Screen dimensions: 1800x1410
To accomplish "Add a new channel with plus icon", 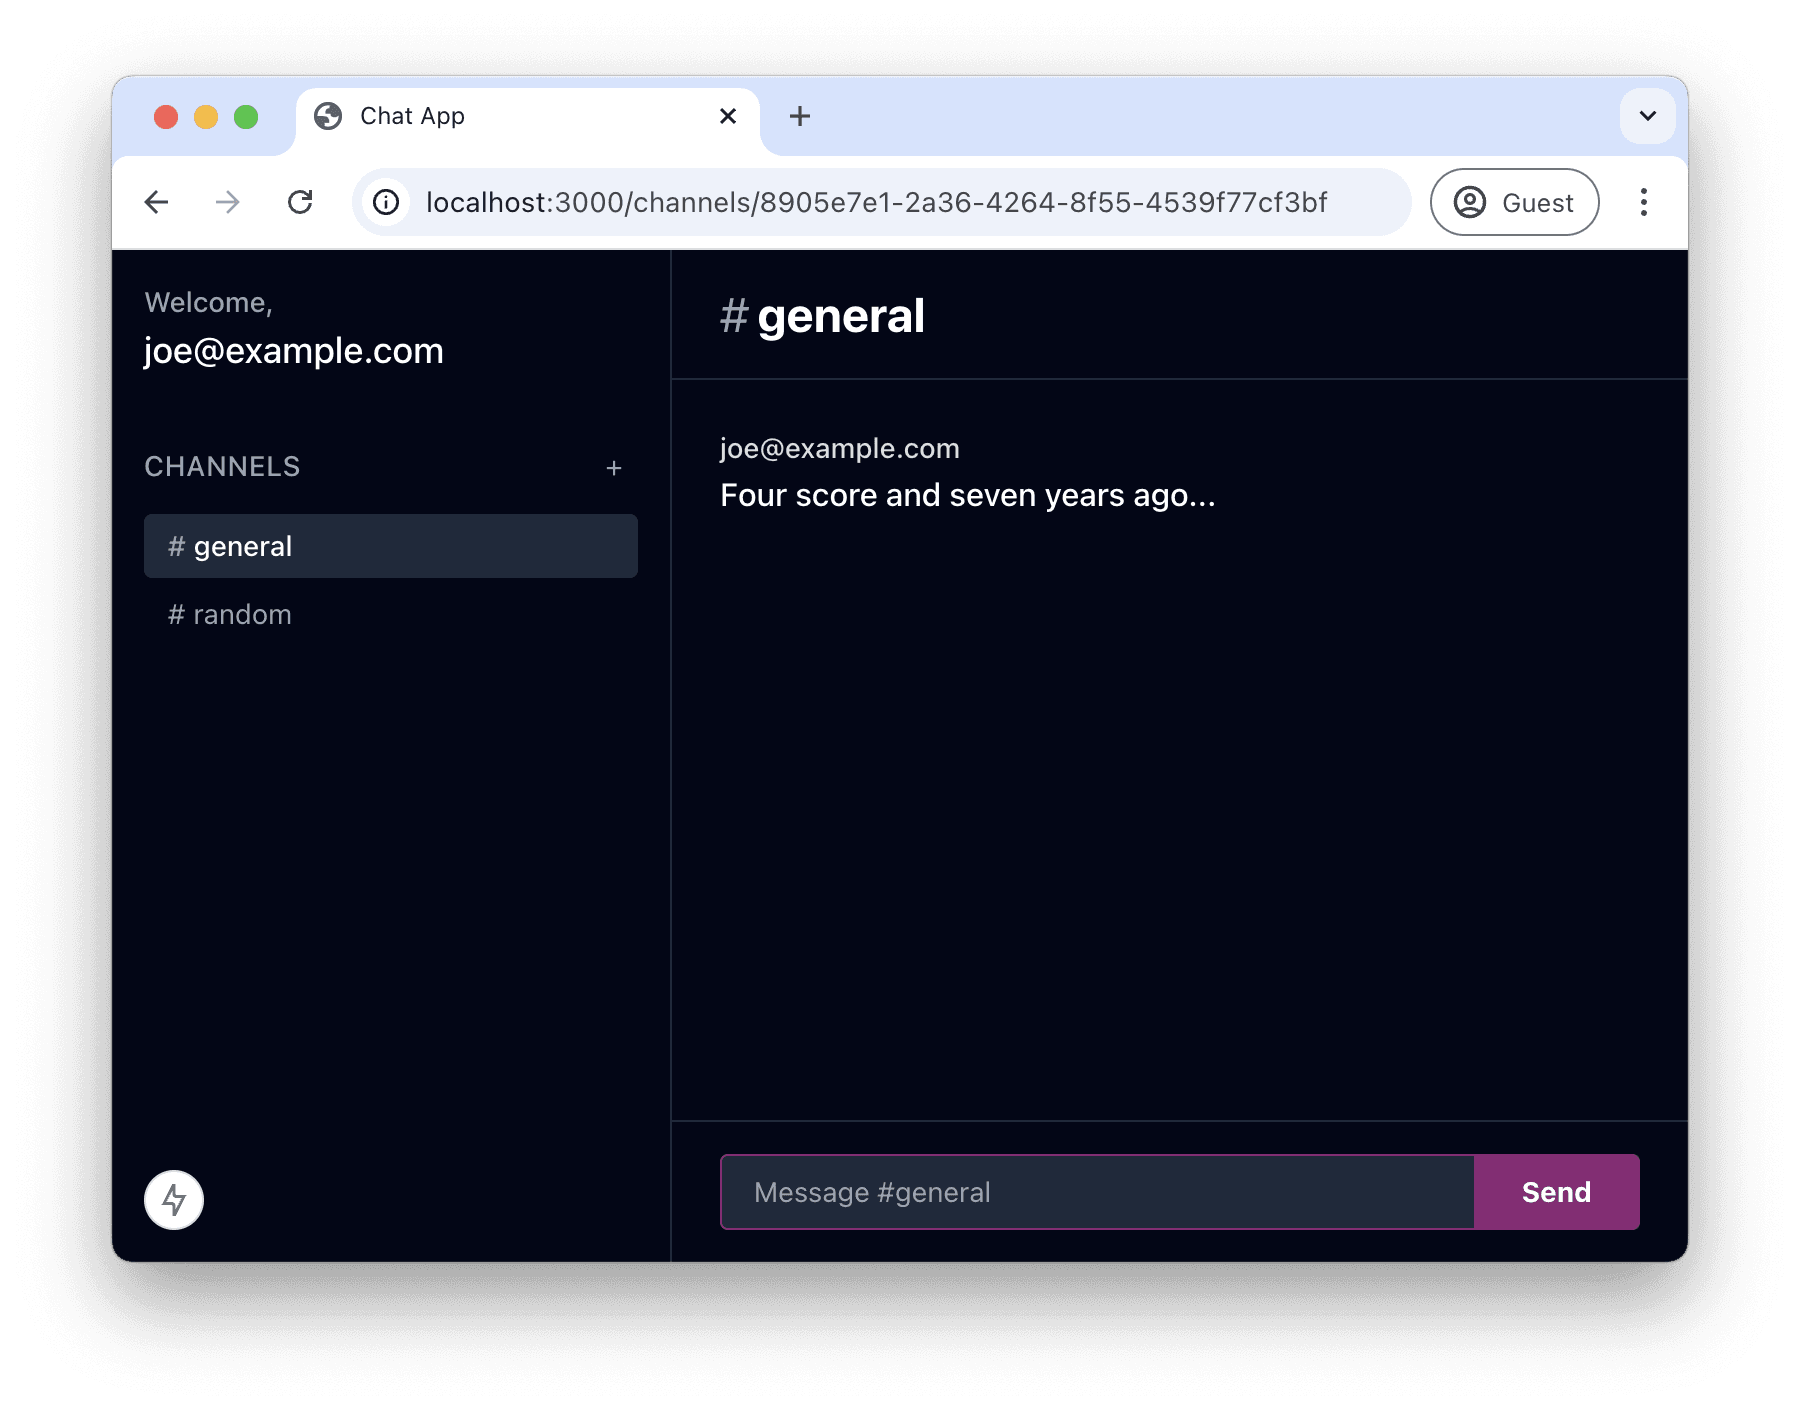I will tap(614, 468).
